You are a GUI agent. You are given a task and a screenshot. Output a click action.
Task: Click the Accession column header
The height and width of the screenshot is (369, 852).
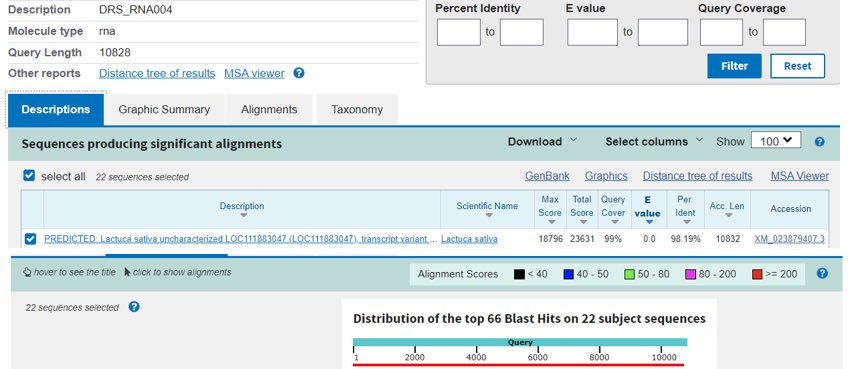click(x=791, y=209)
